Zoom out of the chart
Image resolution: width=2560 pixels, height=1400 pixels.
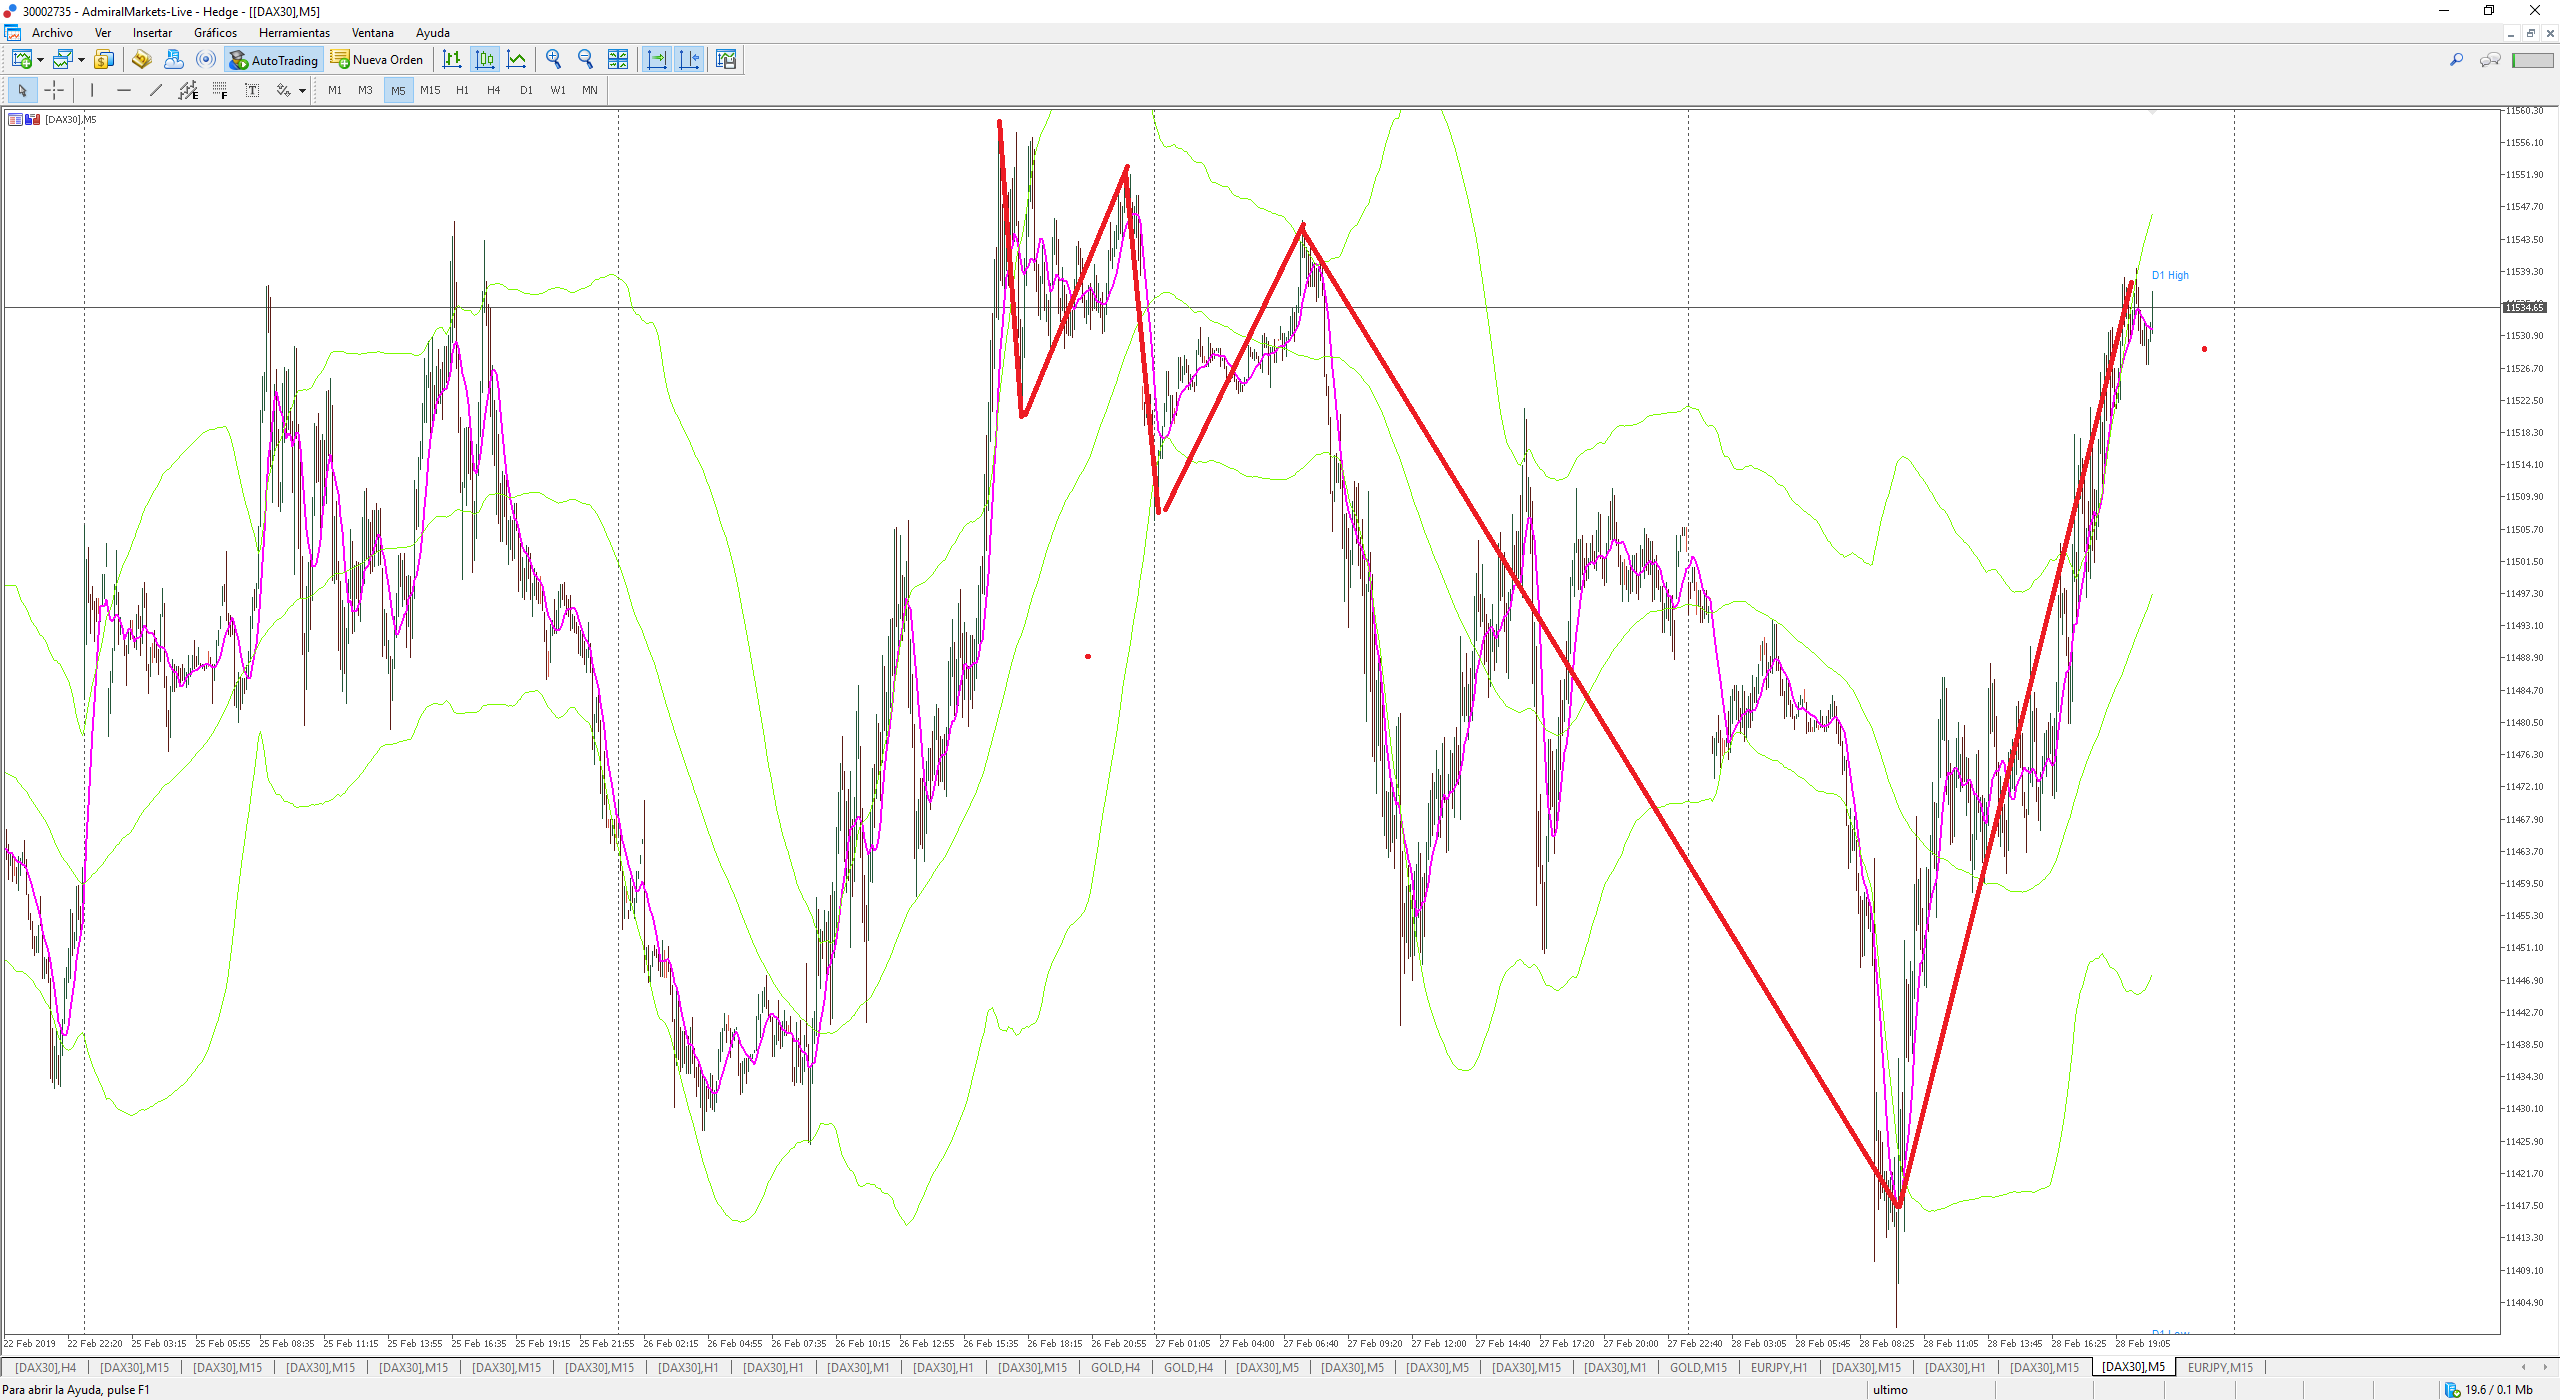click(x=586, y=60)
